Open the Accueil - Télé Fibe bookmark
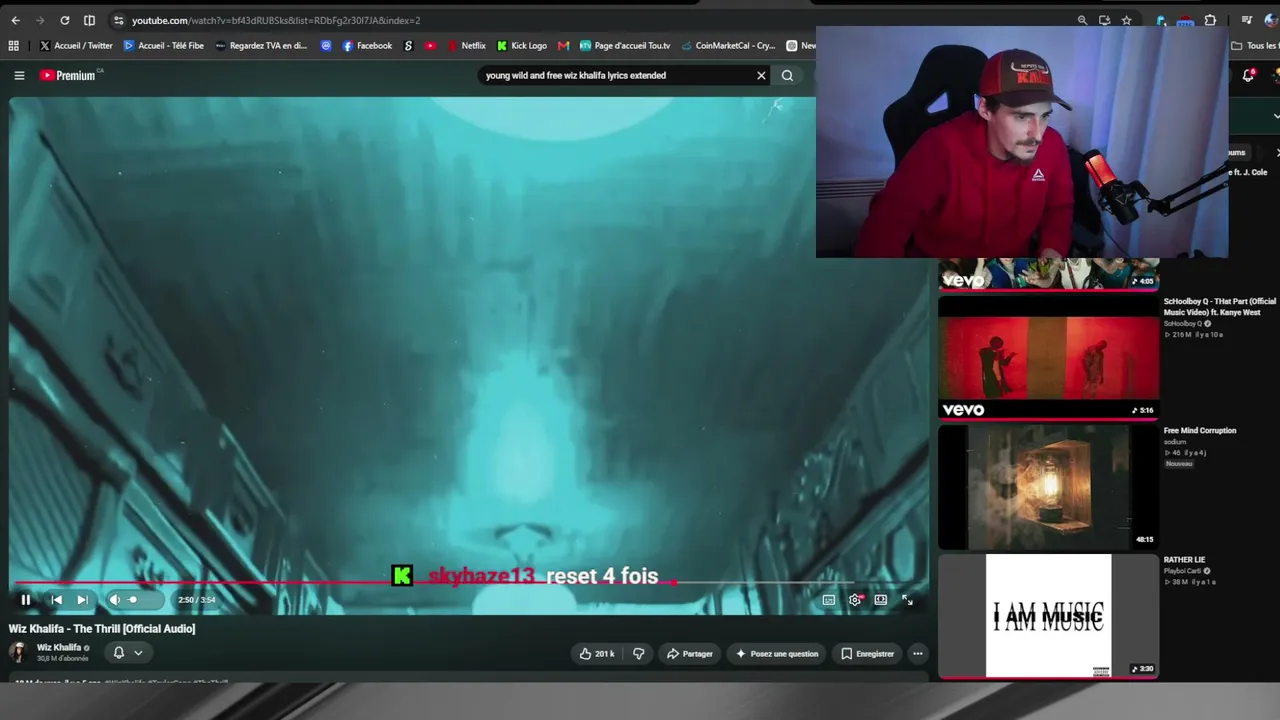Screen dimensions: 1280x720 164,45
